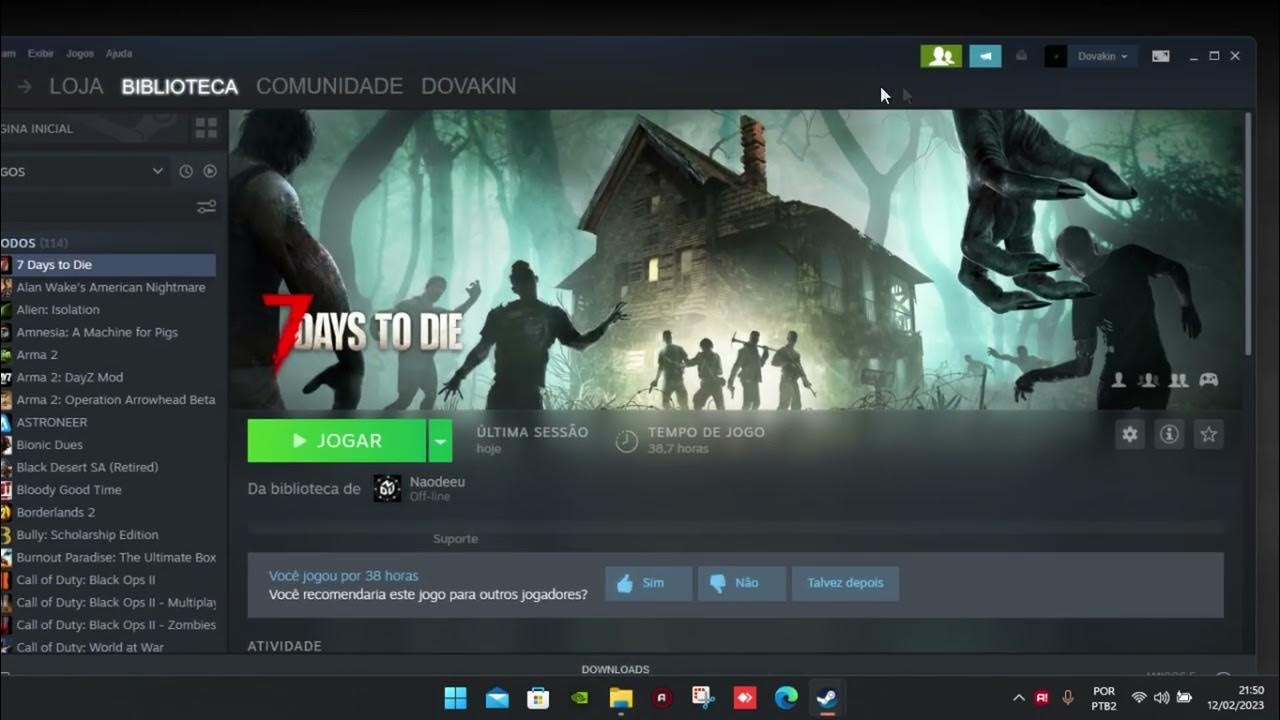Open NVIDIA app in taskbar
The width and height of the screenshot is (1280, 720).
579,698
